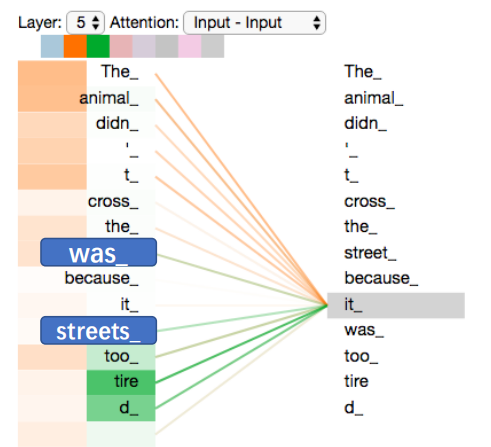491x447 pixels.
Task: Click 't_' in the right word list
Action: point(351,175)
